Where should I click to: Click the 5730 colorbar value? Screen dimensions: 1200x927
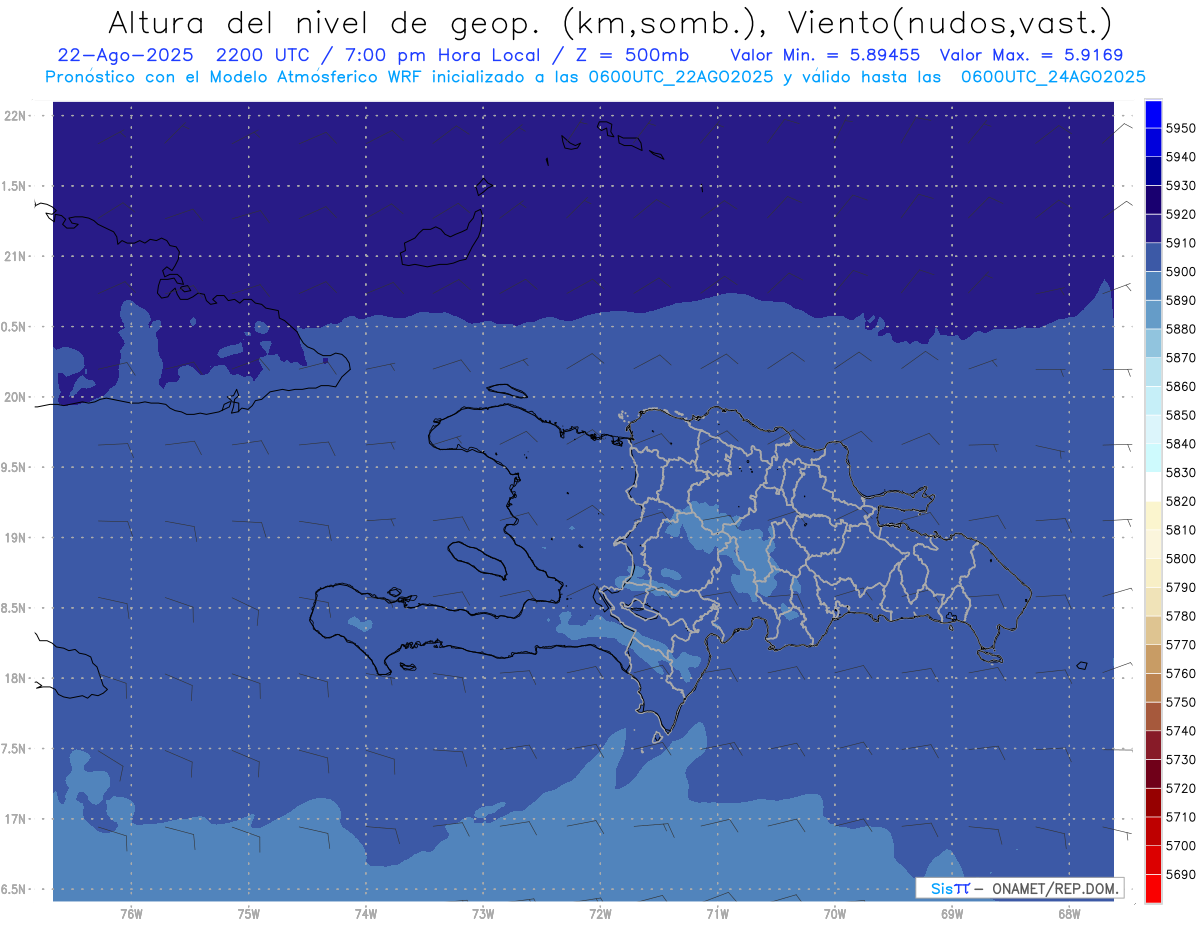(x=1182, y=760)
